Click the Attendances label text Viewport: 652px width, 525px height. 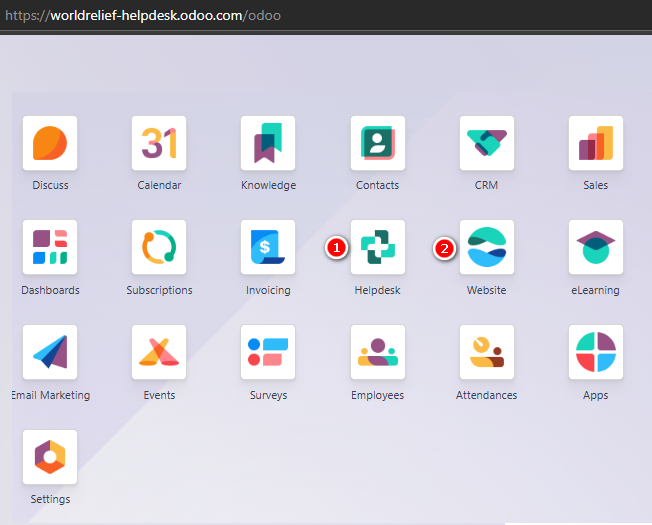click(x=487, y=395)
